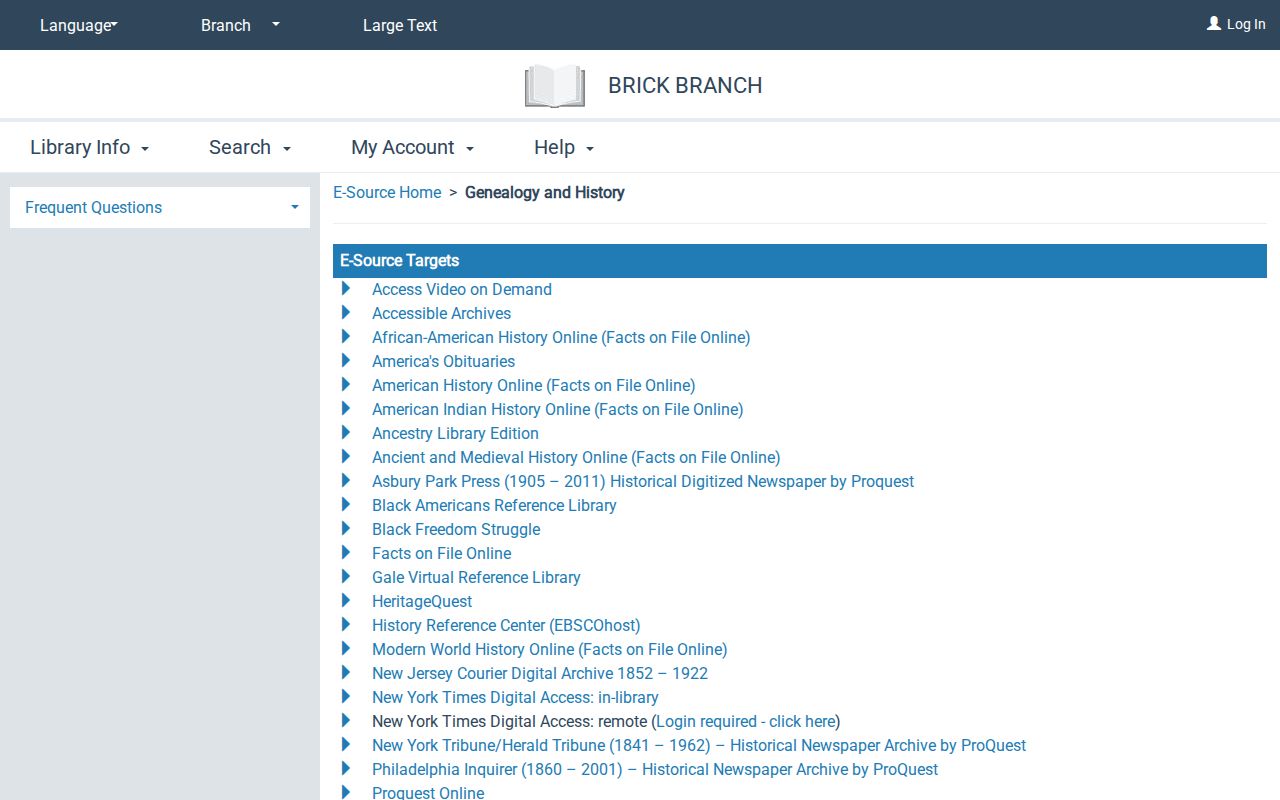Click the arrow icon beside America's Obituaries
The width and height of the screenshot is (1280, 800).
pyautogui.click(x=346, y=360)
